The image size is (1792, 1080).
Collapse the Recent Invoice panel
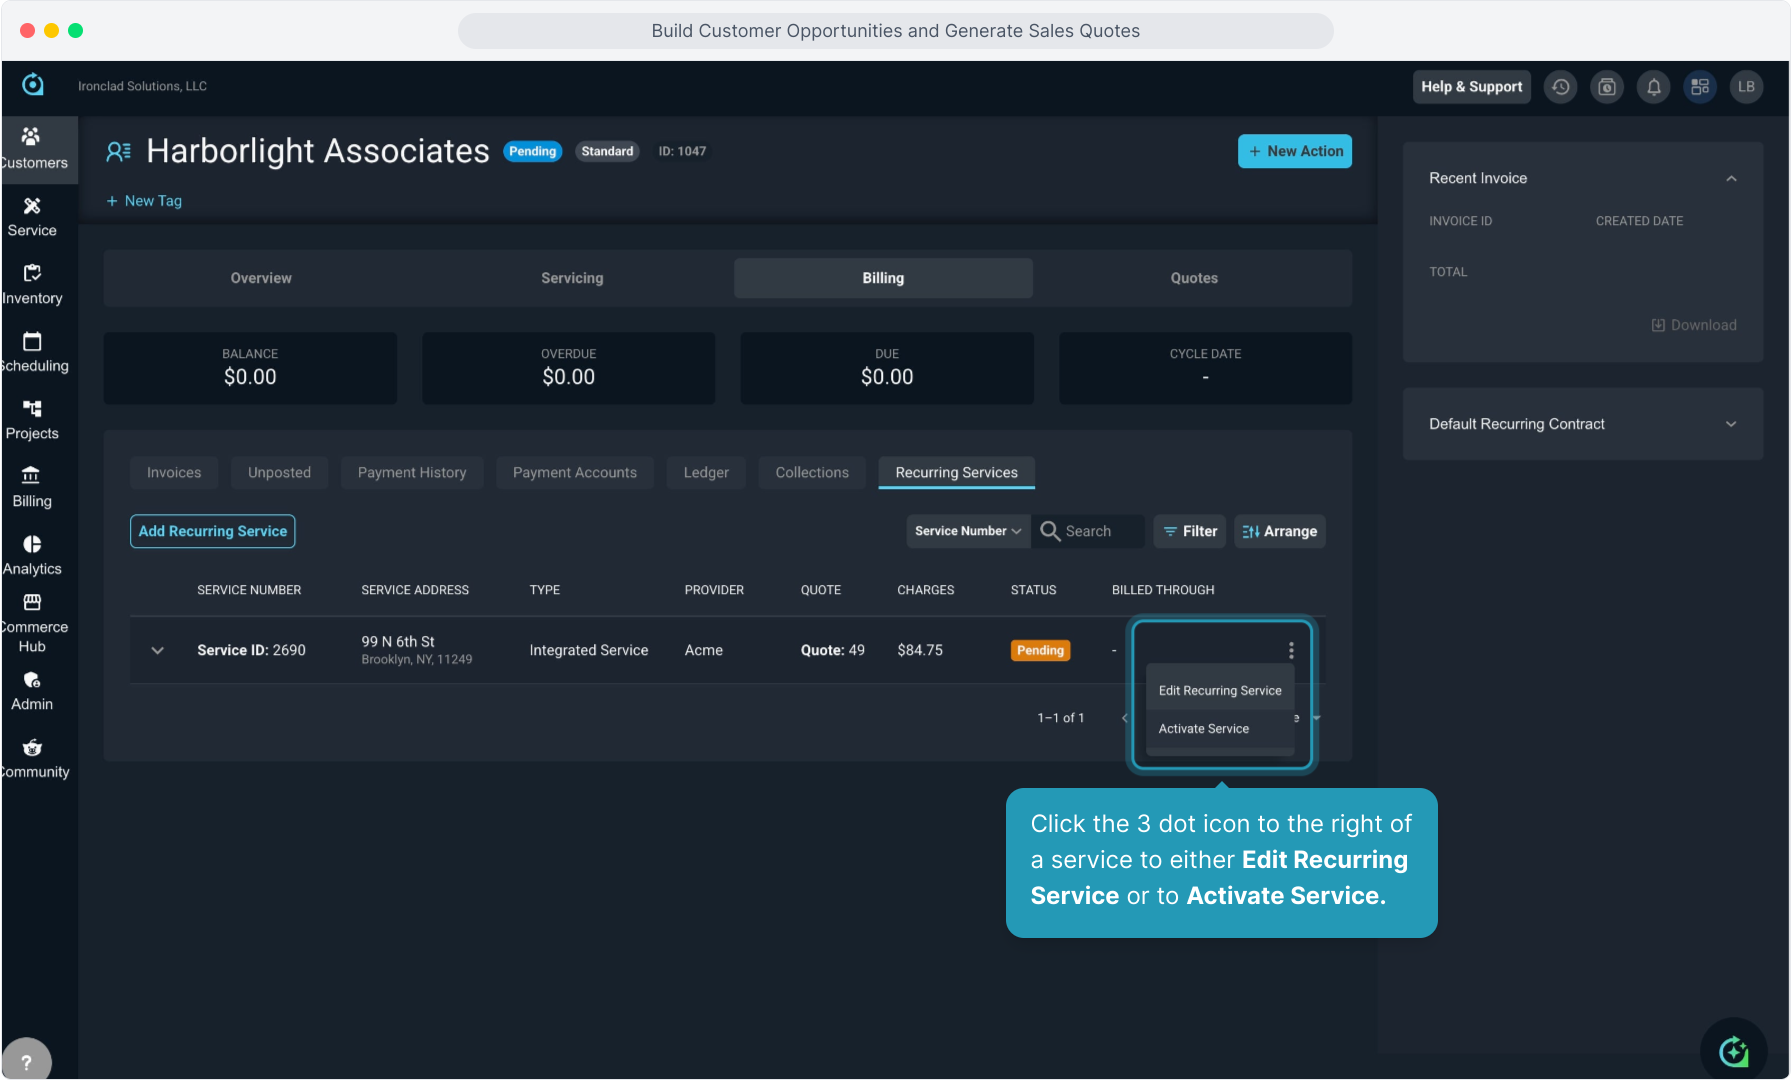pos(1730,178)
